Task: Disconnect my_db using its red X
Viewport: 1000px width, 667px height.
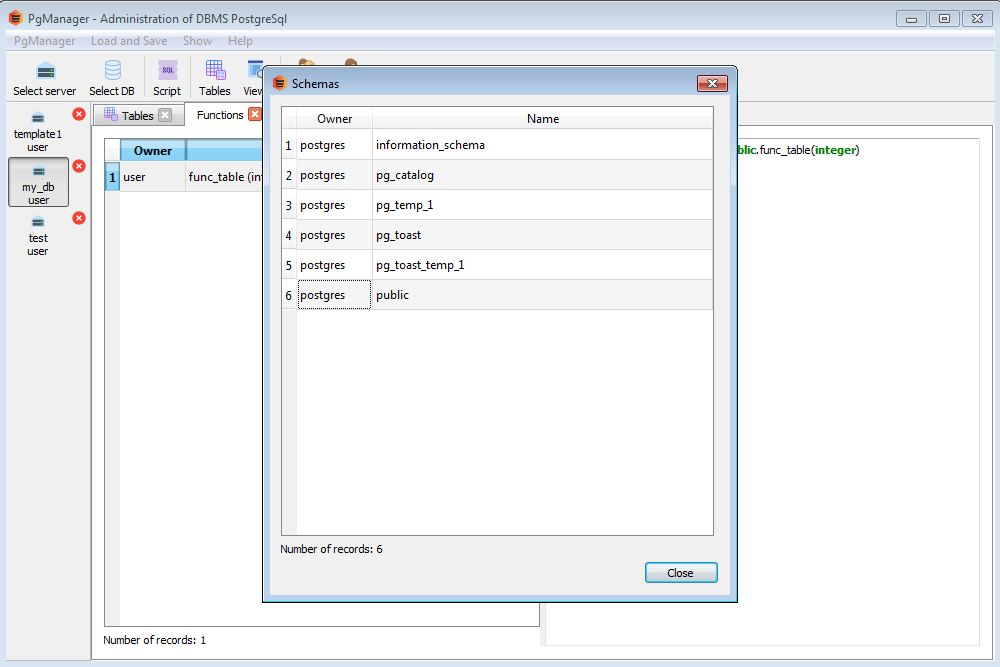Action: pos(79,166)
